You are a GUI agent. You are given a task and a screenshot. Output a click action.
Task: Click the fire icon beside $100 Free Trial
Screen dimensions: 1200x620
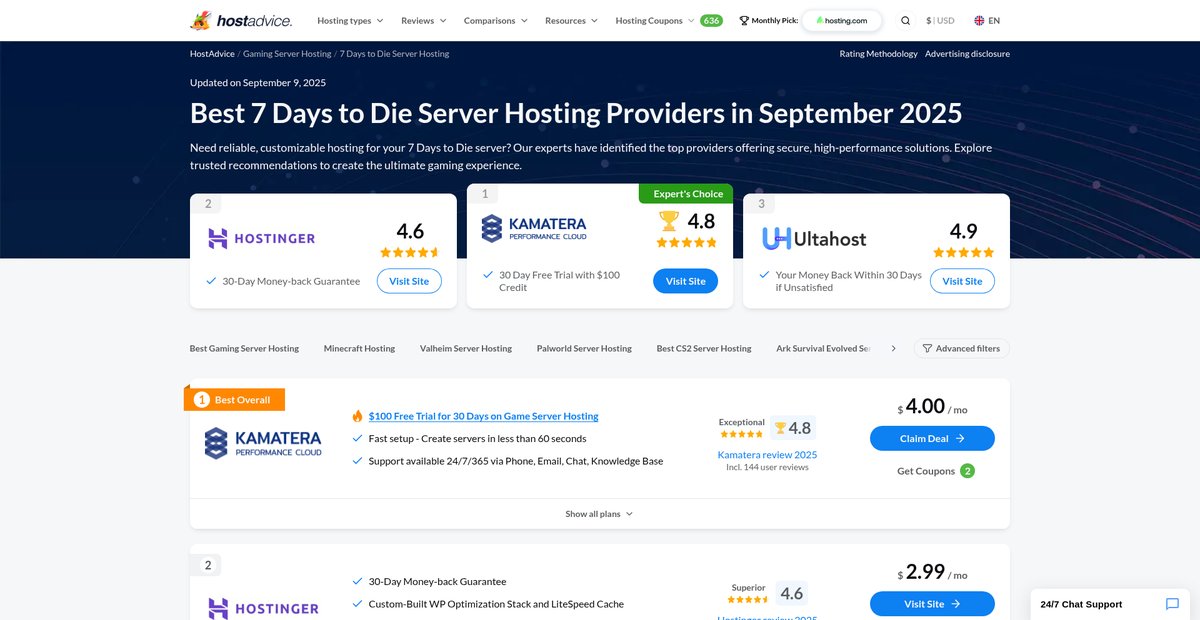(357, 416)
